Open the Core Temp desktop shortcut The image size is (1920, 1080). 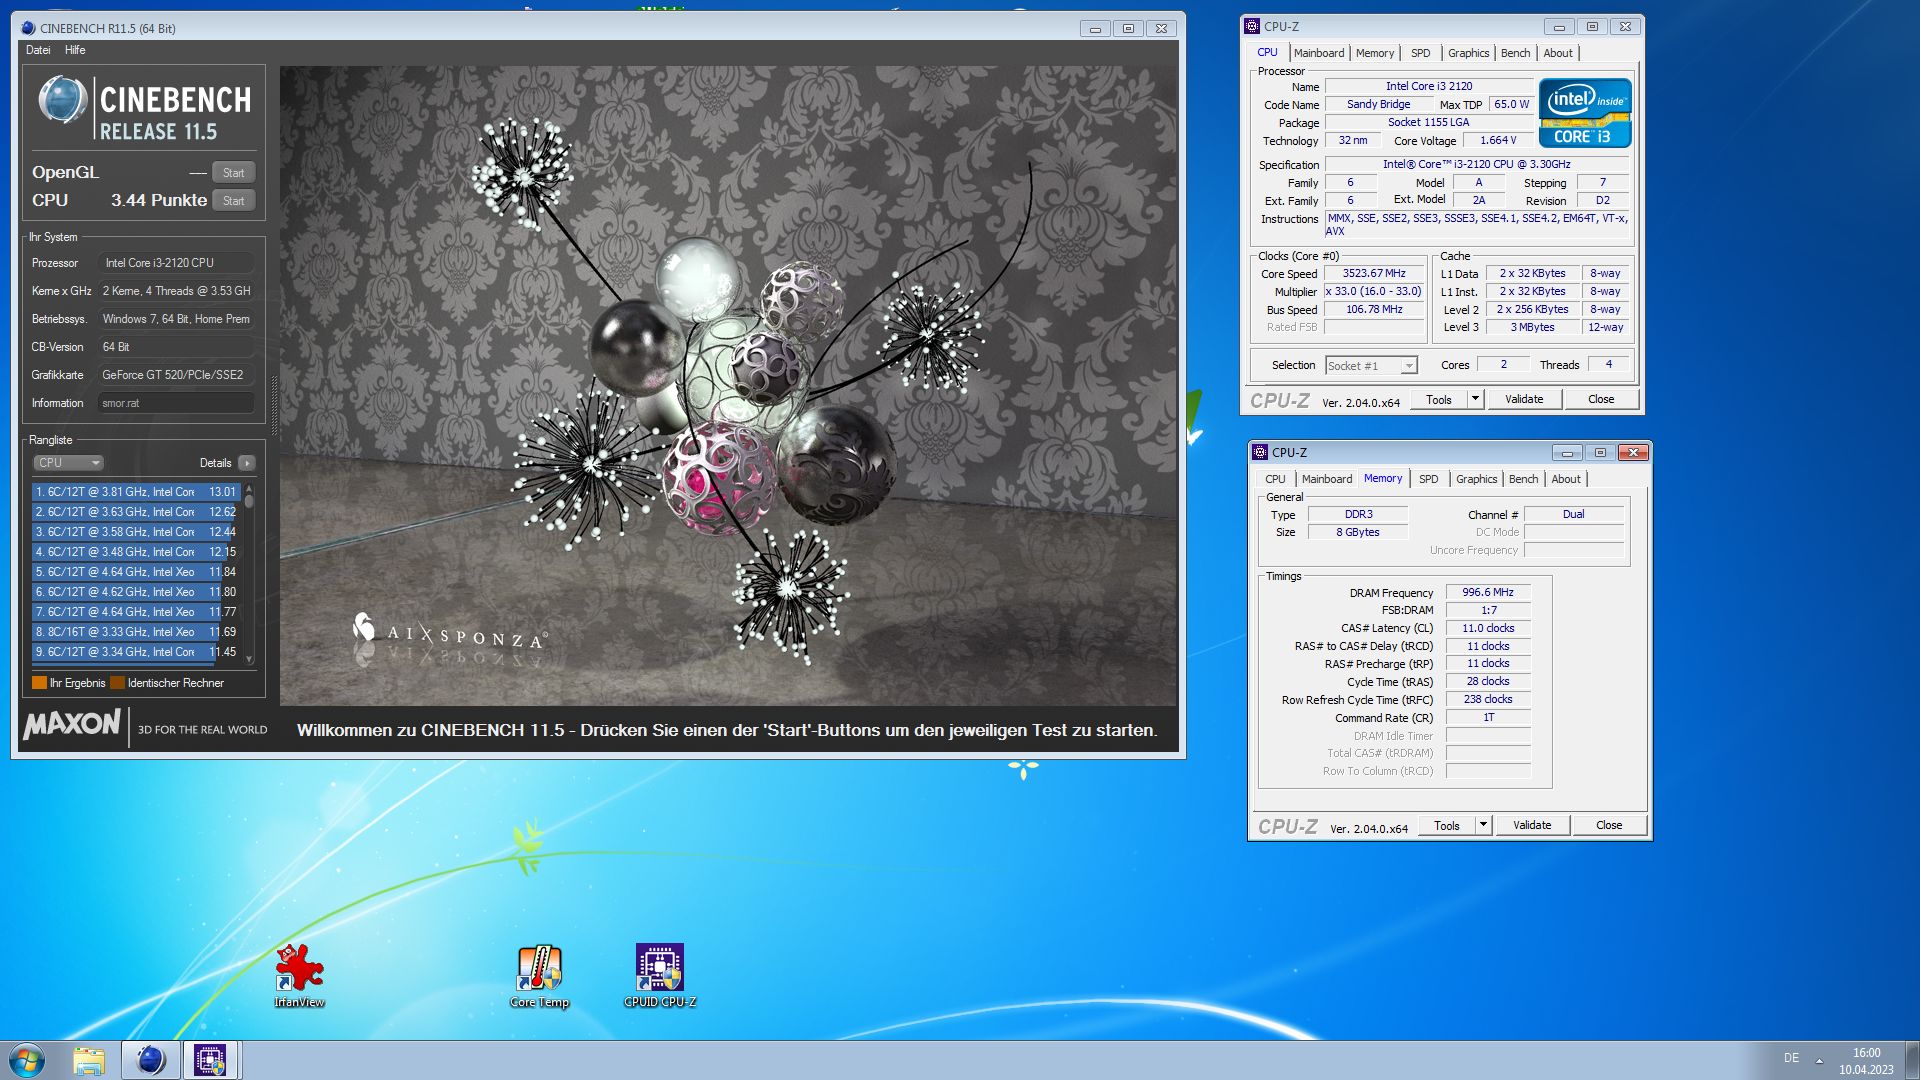(x=539, y=976)
